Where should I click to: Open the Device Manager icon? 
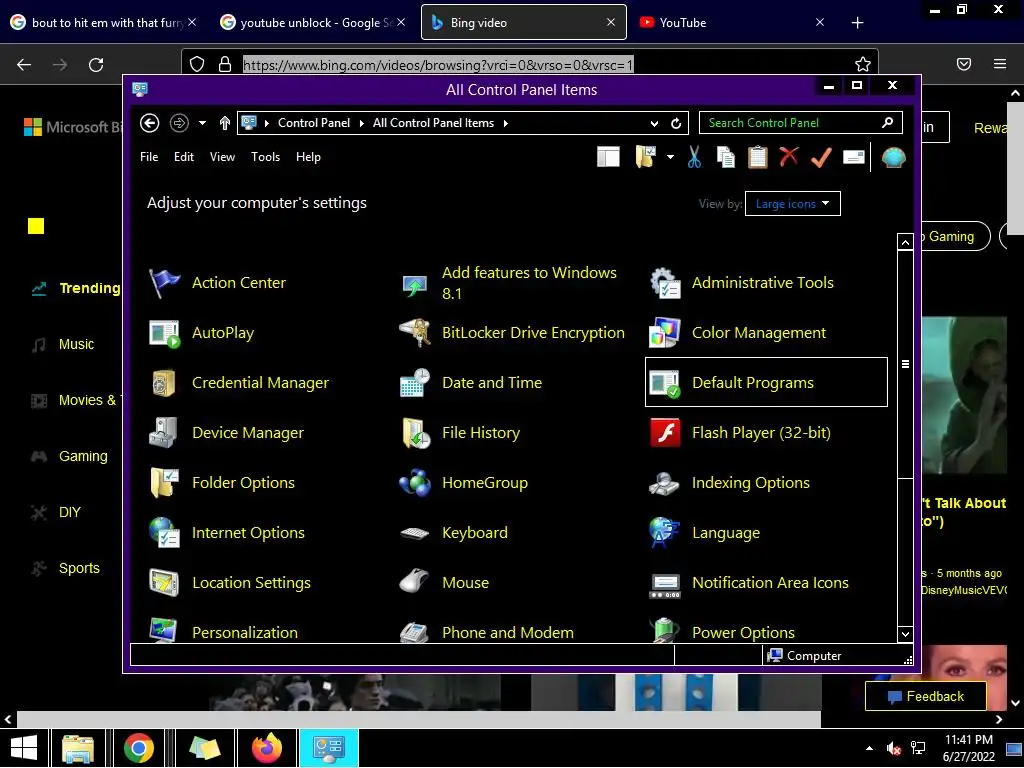[163, 433]
